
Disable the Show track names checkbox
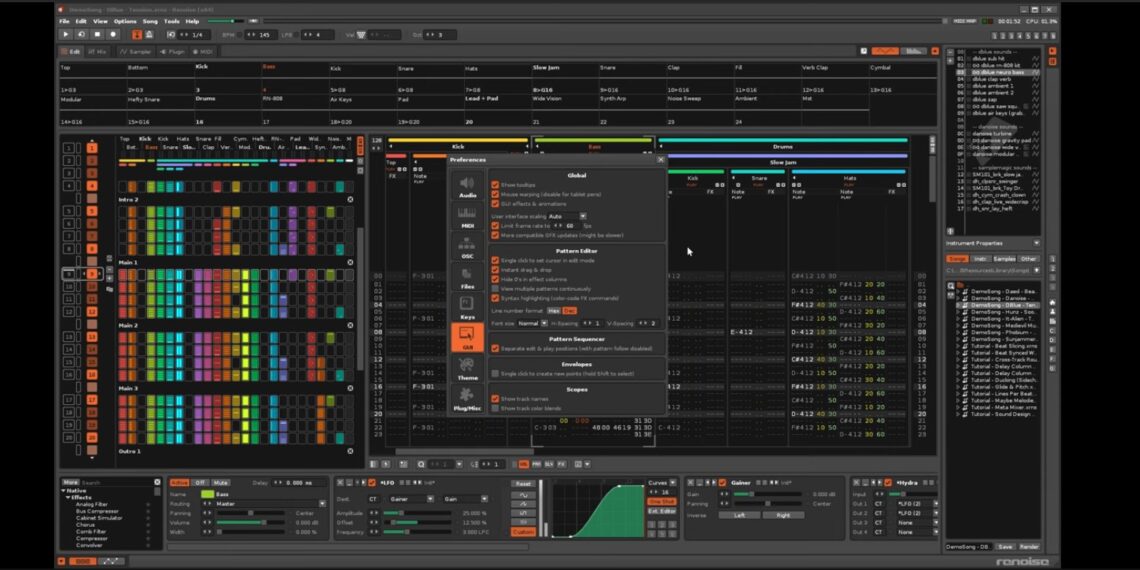point(495,398)
